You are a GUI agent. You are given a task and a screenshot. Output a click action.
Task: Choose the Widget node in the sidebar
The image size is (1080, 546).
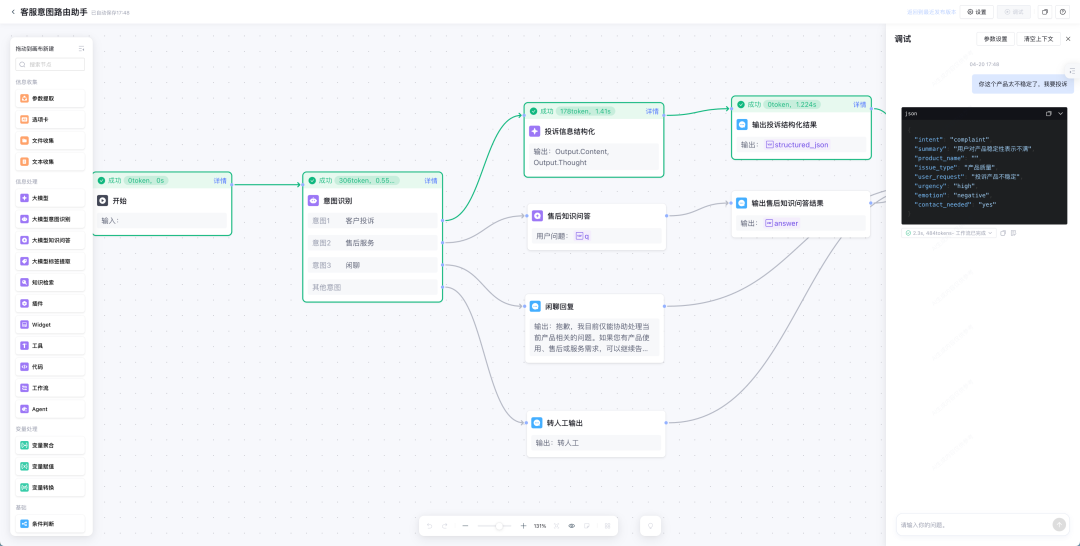coord(50,324)
